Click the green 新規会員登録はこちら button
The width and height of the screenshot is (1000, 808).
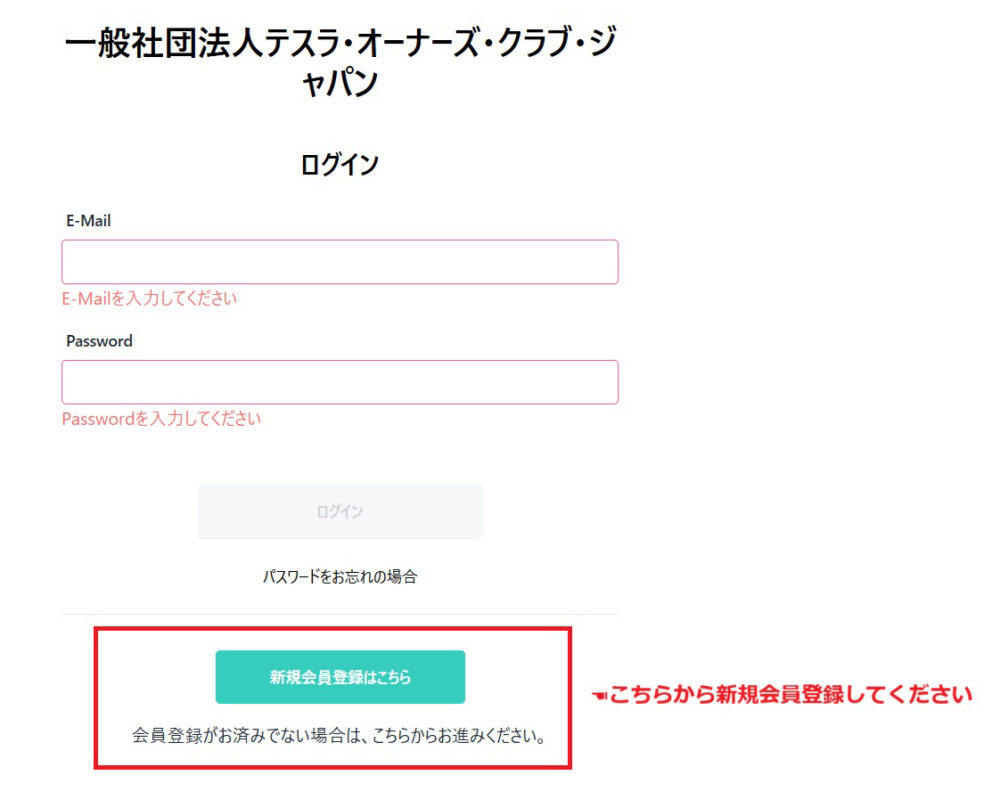[340, 677]
